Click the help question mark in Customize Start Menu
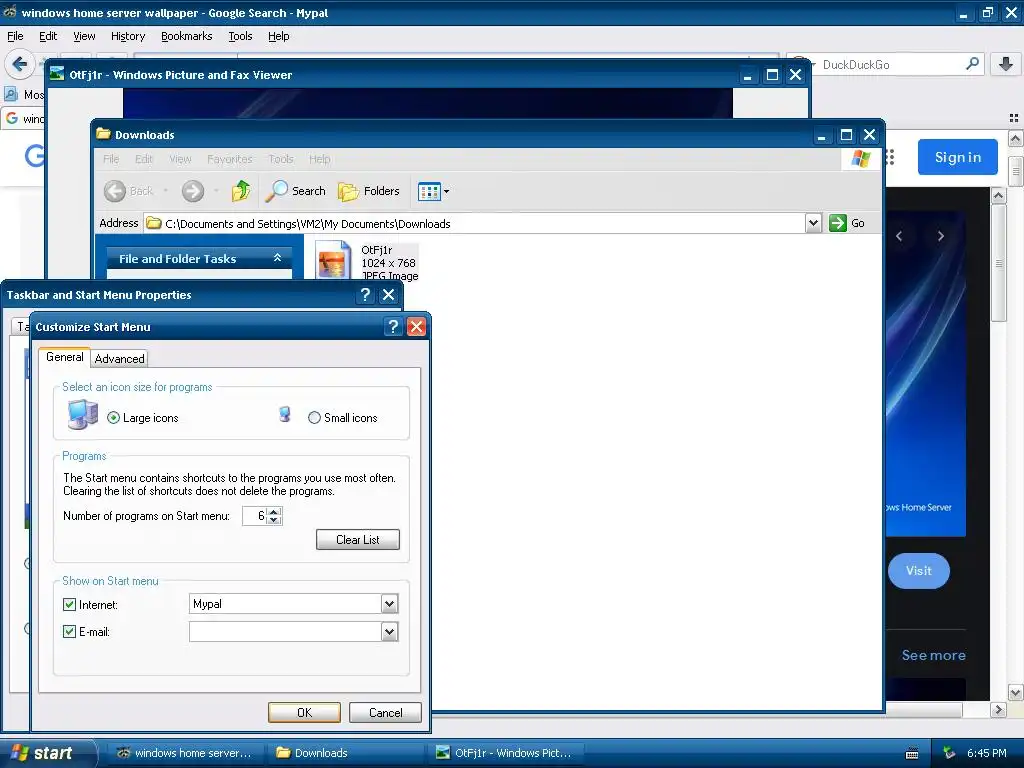Image resolution: width=1024 pixels, height=768 pixels. 392,327
